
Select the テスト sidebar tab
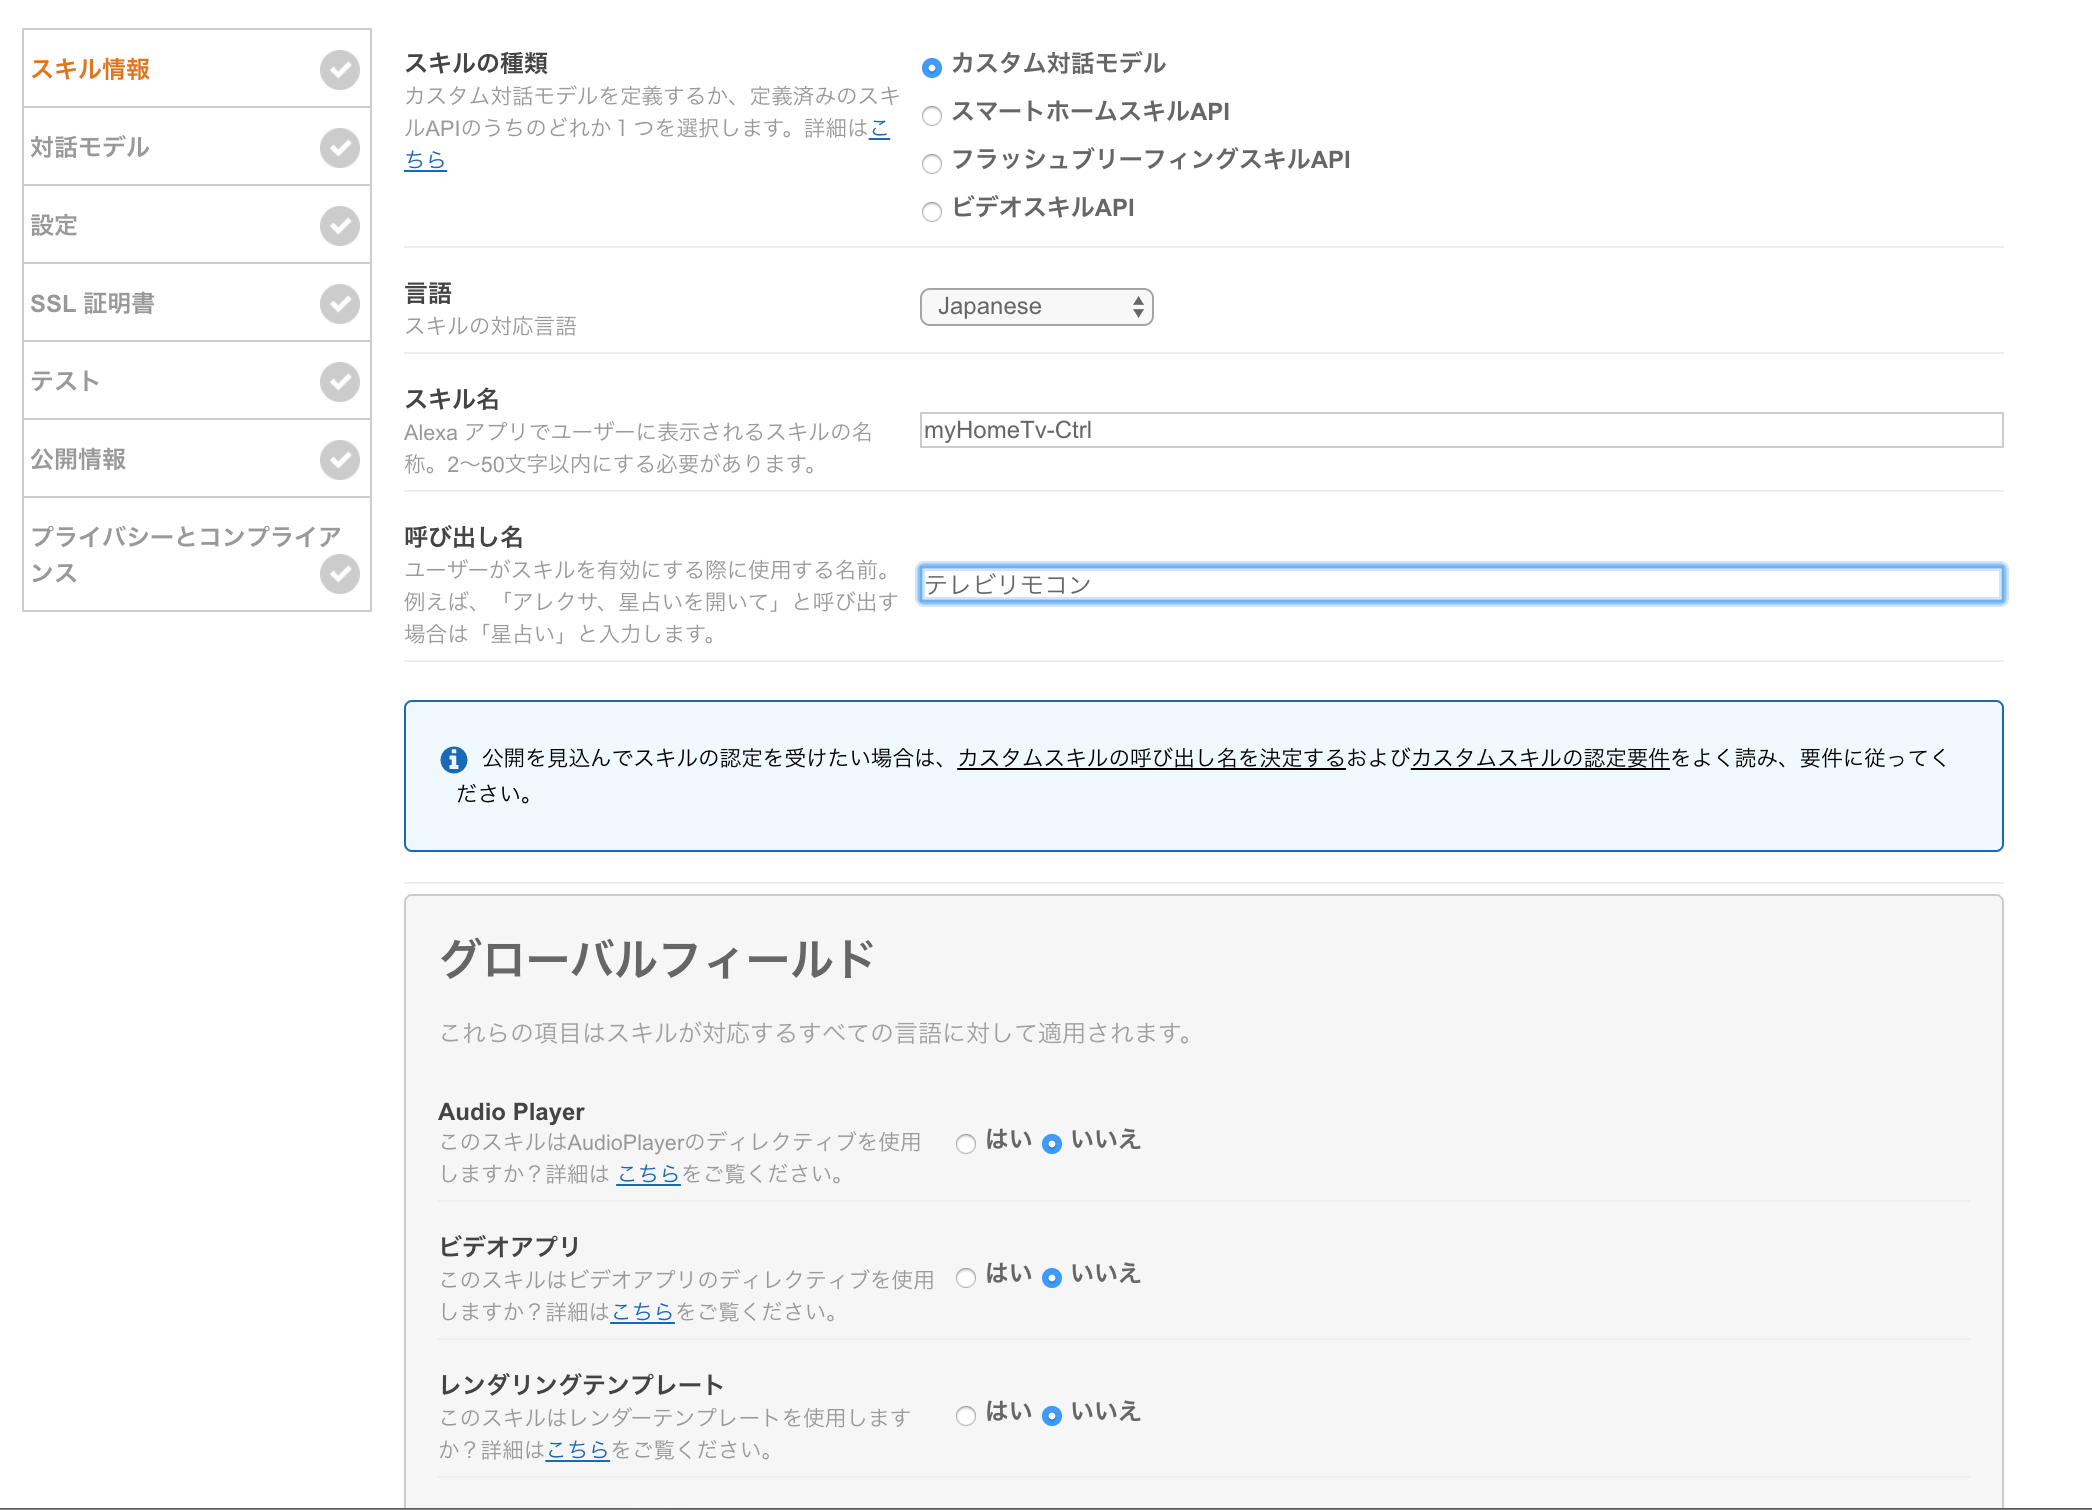click(x=197, y=381)
